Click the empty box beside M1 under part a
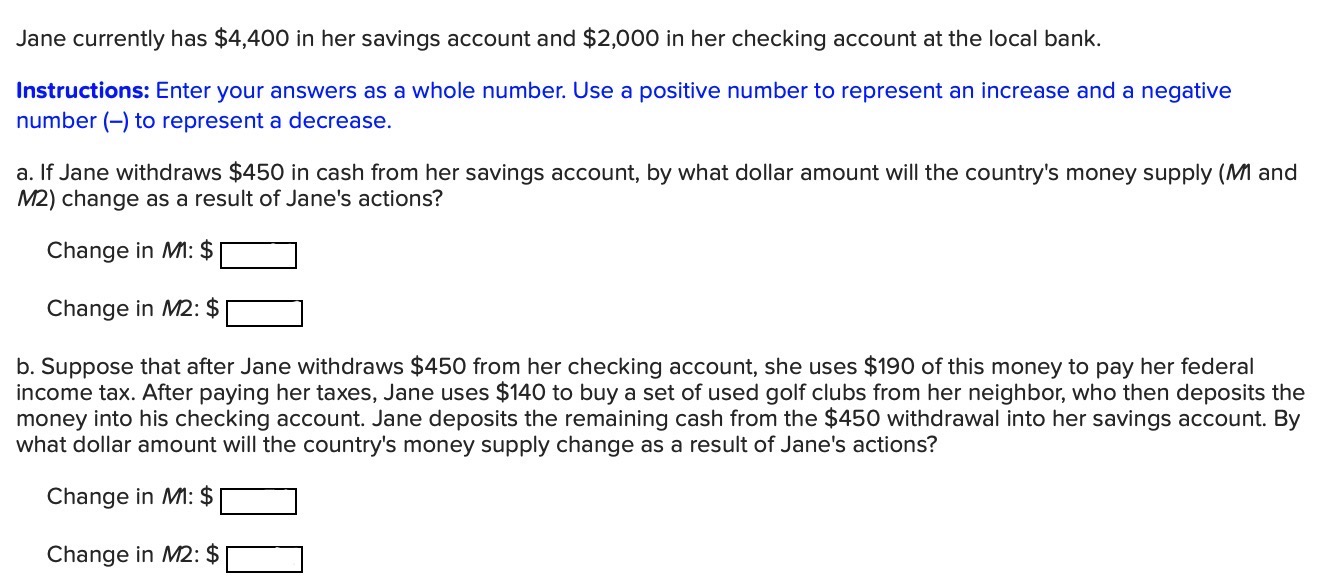The image size is (1334, 588). tap(258, 254)
